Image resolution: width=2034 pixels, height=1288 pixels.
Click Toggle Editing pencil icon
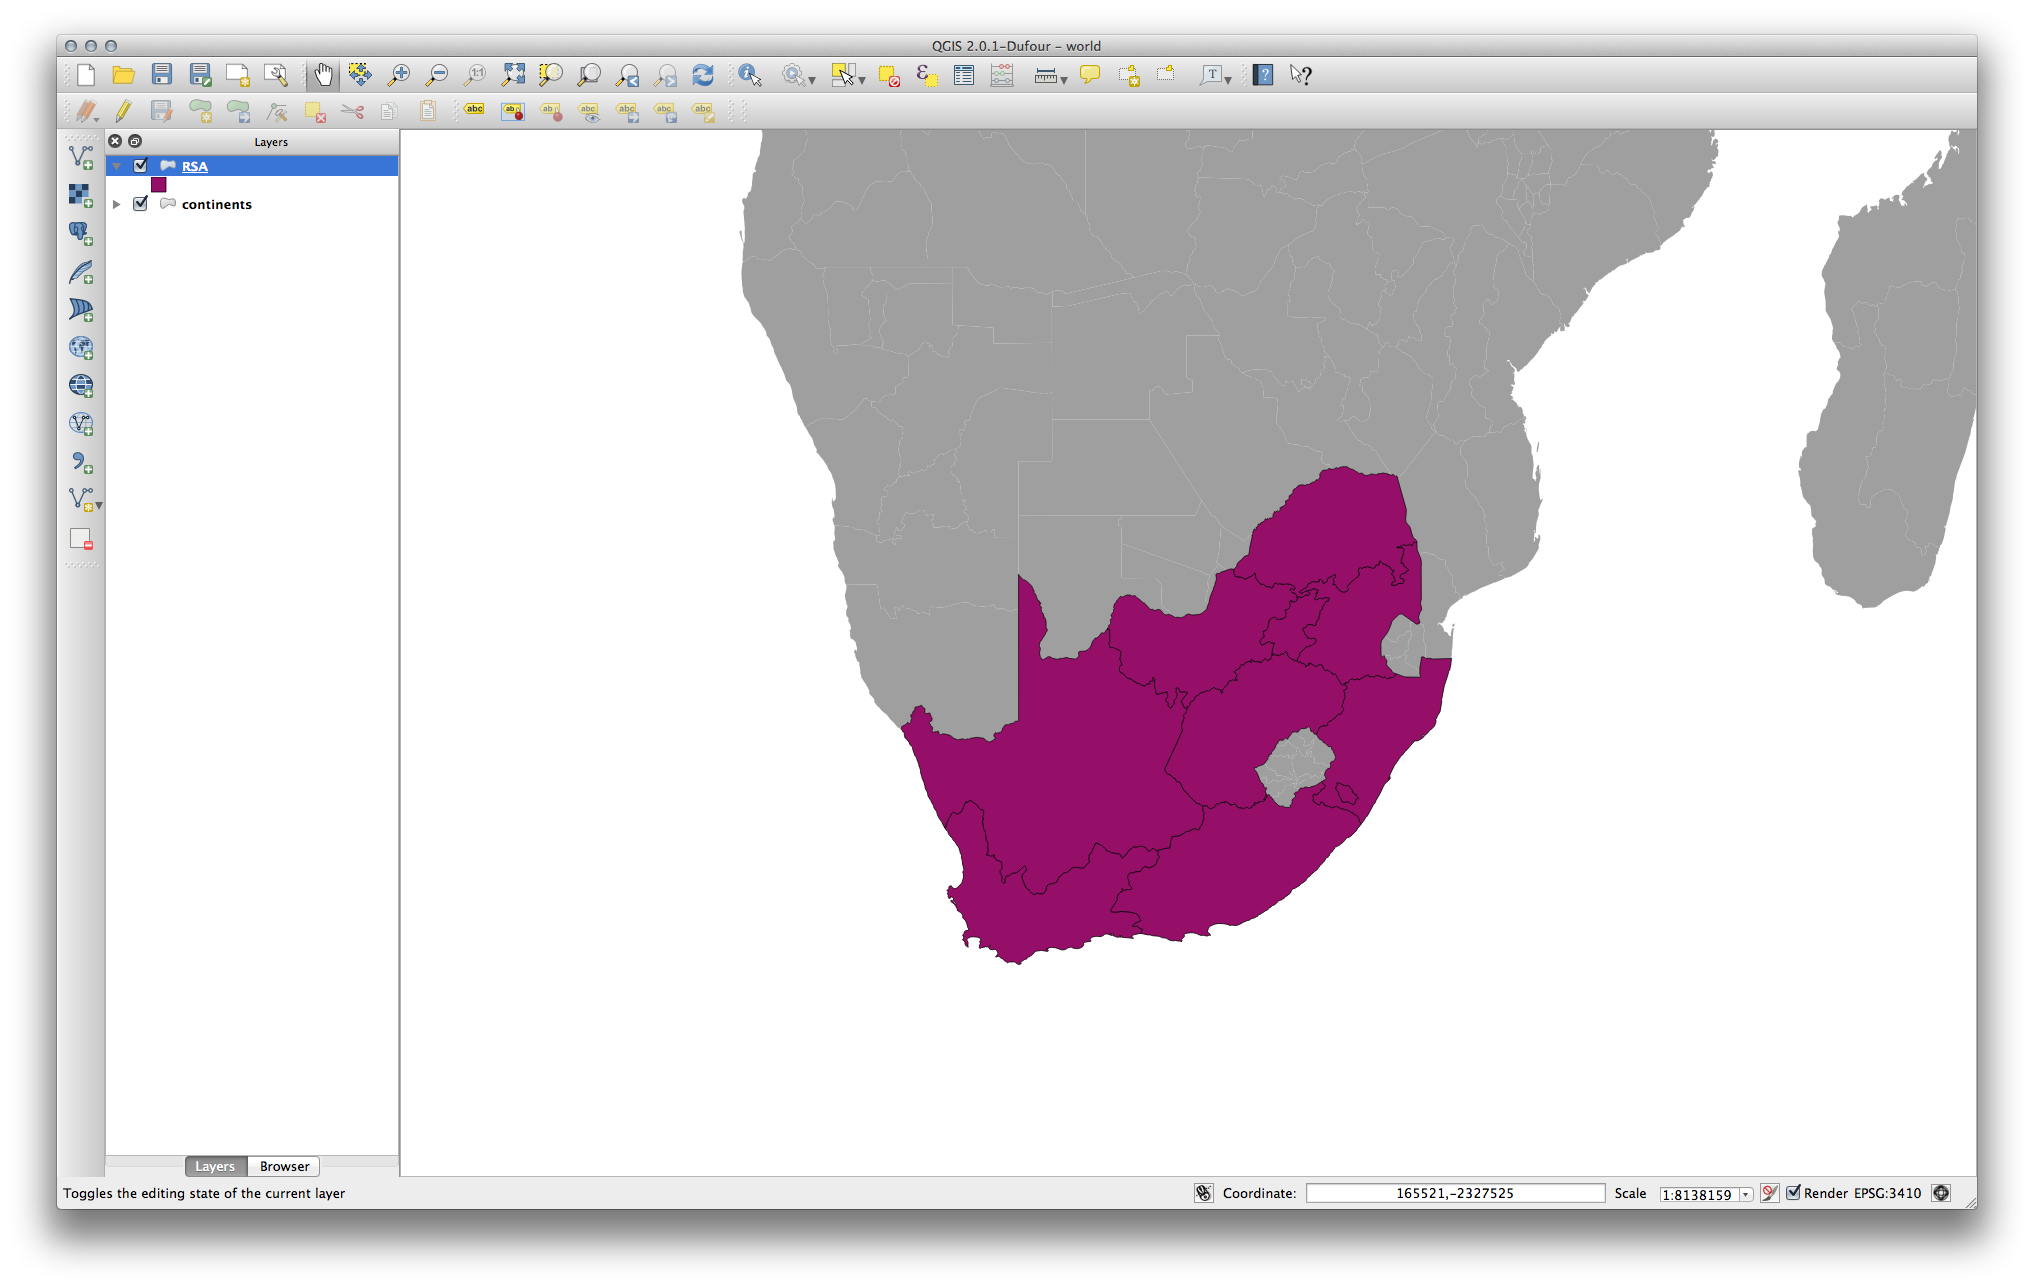click(124, 112)
